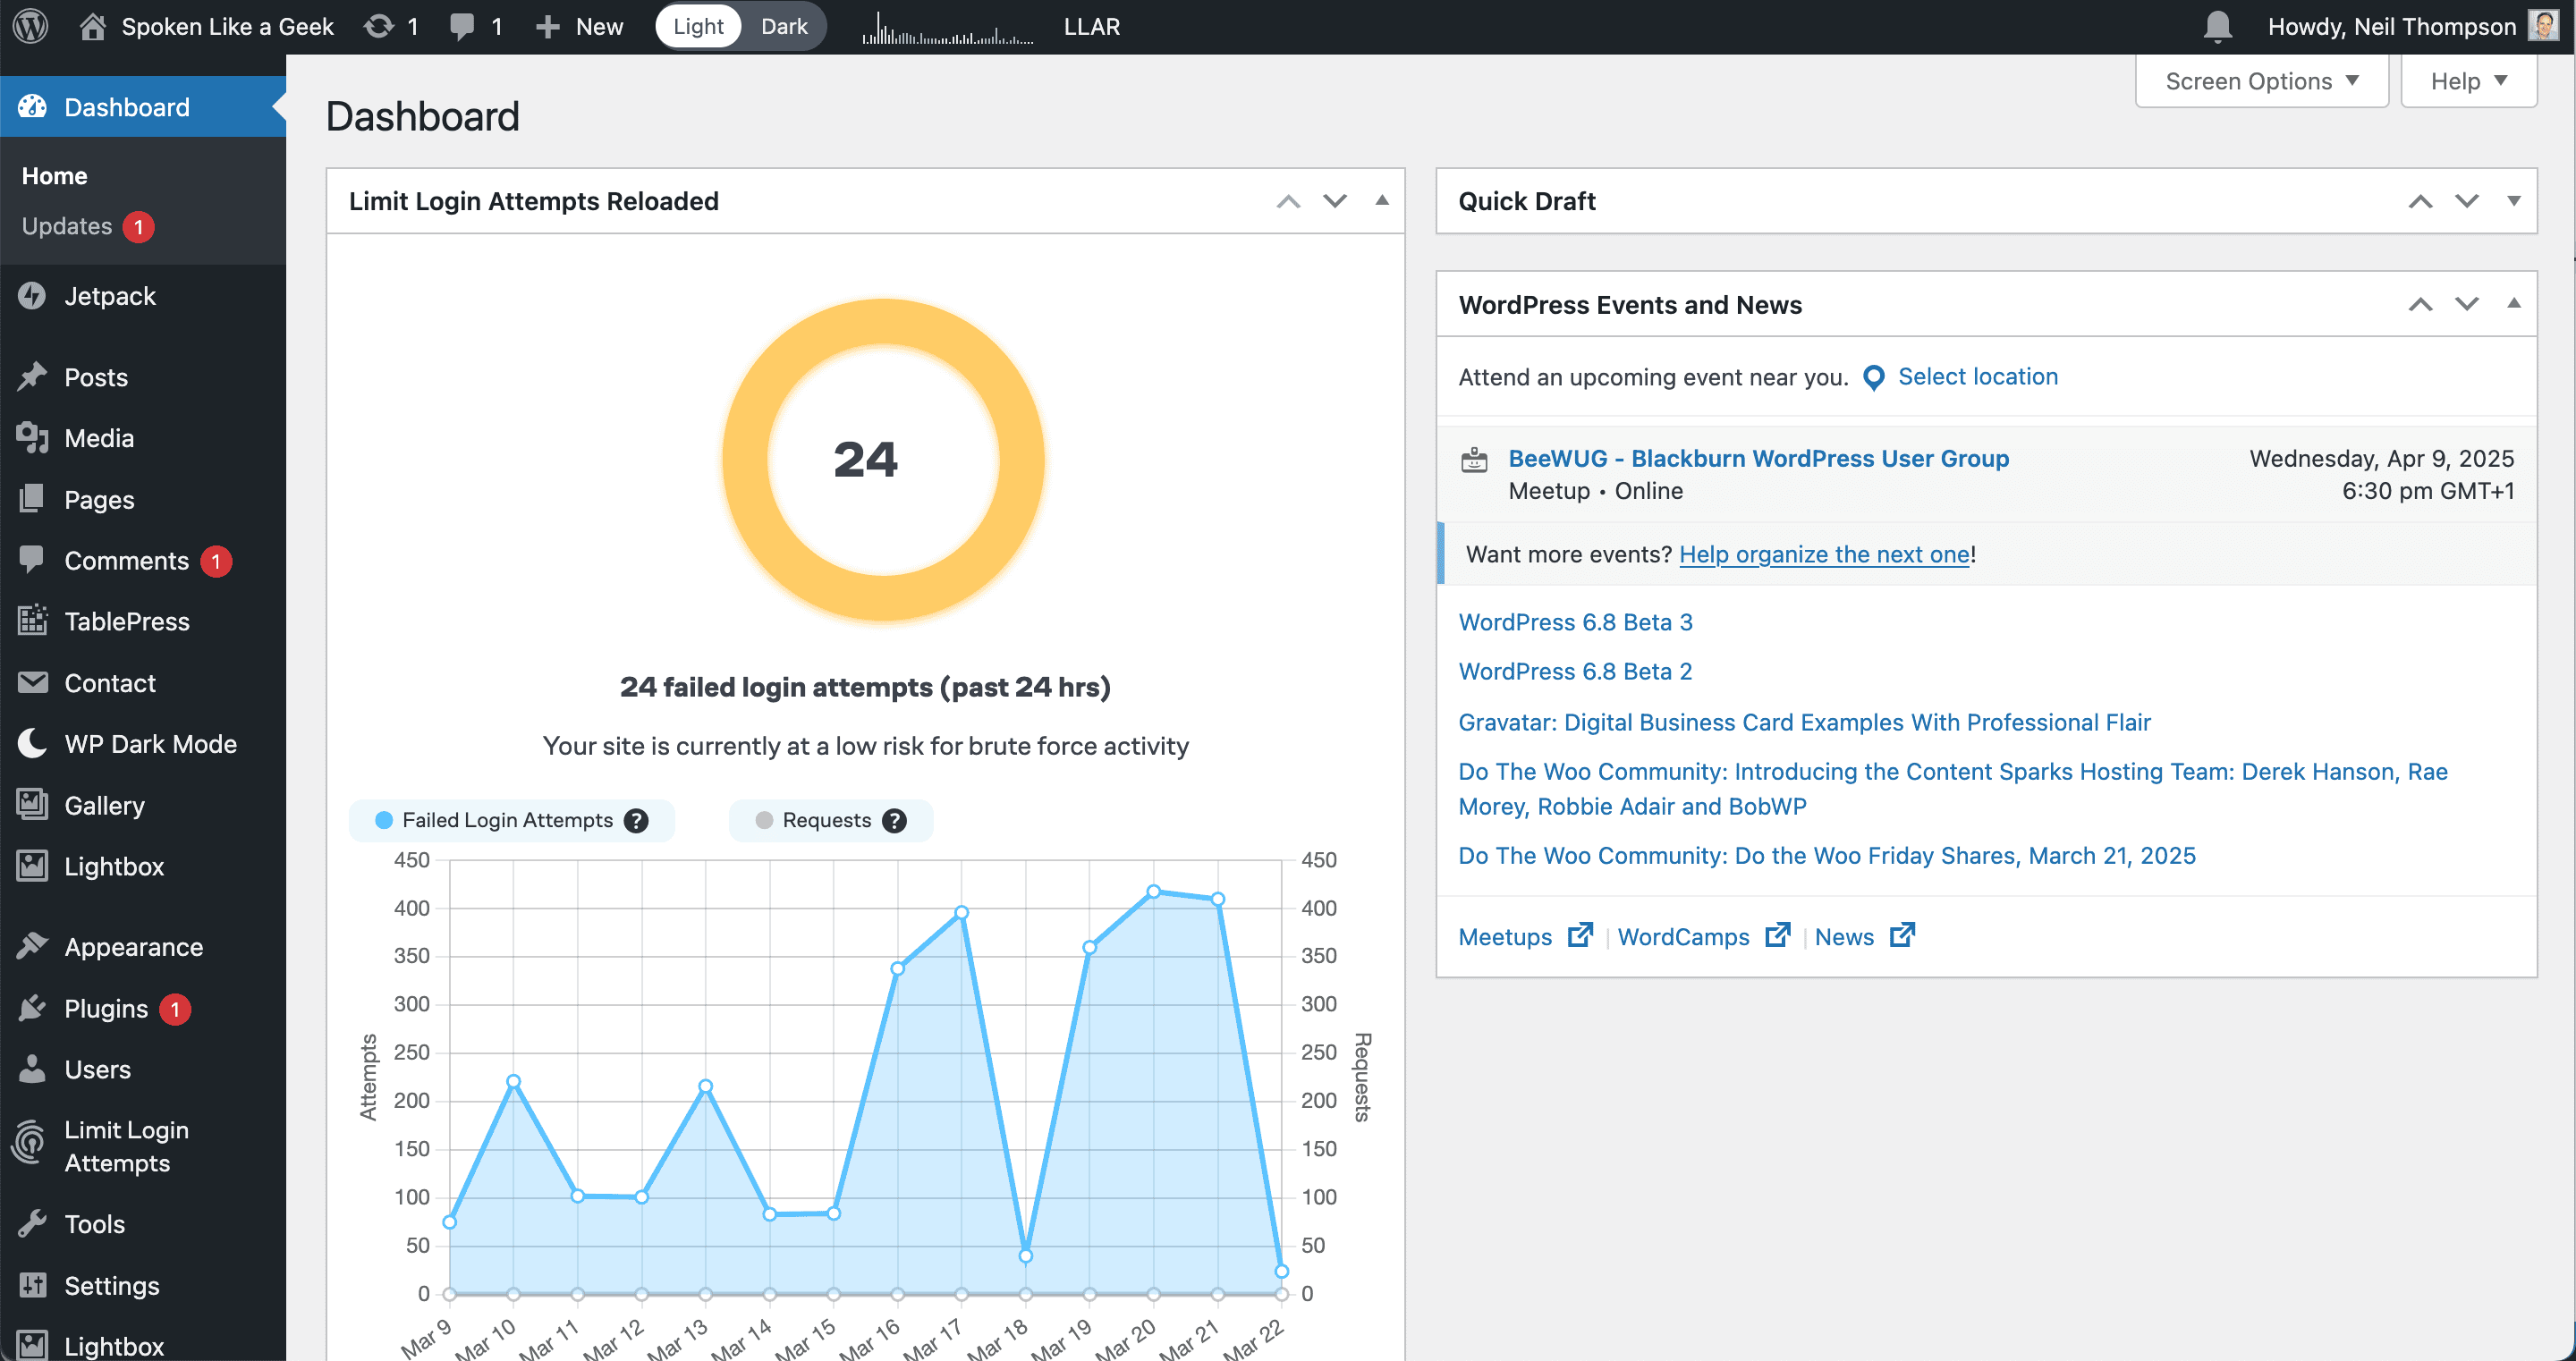The width and height of the screenshot is (2576, 1361).
Task: Click the TablePress grid icon
Action: (32, 621)
